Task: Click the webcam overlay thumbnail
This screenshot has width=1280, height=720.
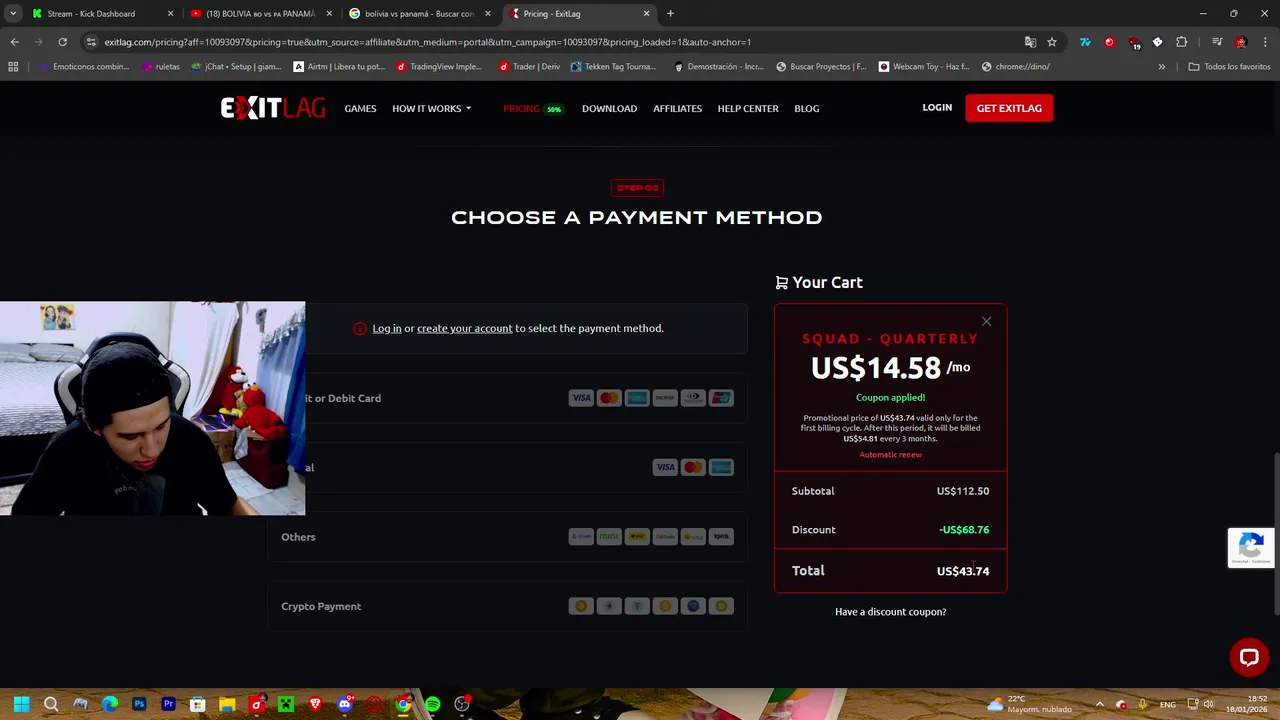Action: coord(152,408)
